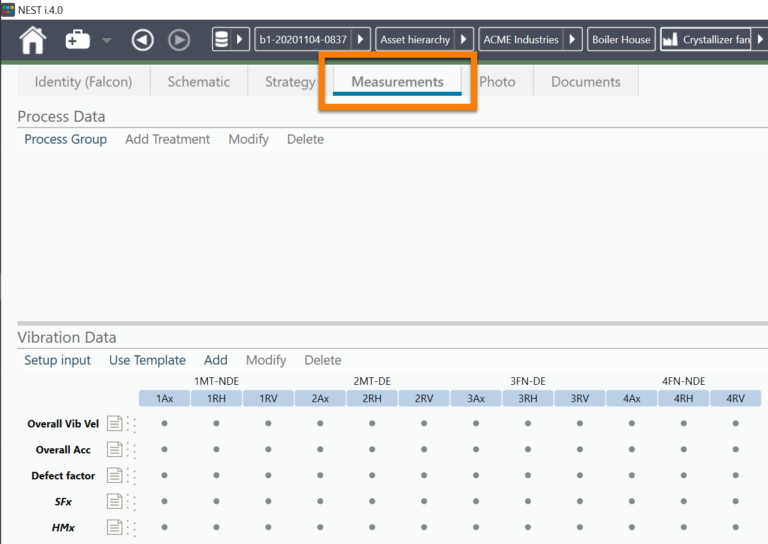This screenshot has width=768, height=544.
Task: Click the database icon in breadcrumb
Action: tap(223, 40)
